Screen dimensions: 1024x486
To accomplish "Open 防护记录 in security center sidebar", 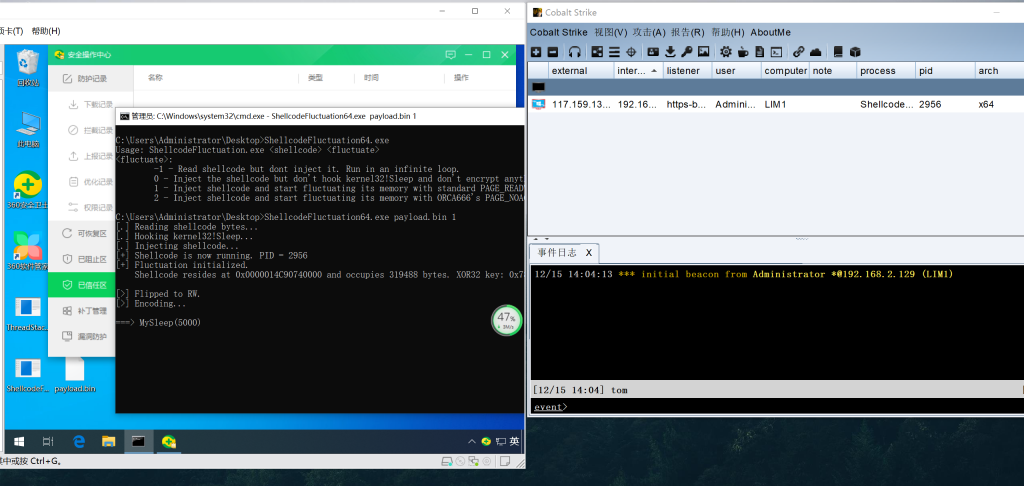I will (x=91, y=78).
